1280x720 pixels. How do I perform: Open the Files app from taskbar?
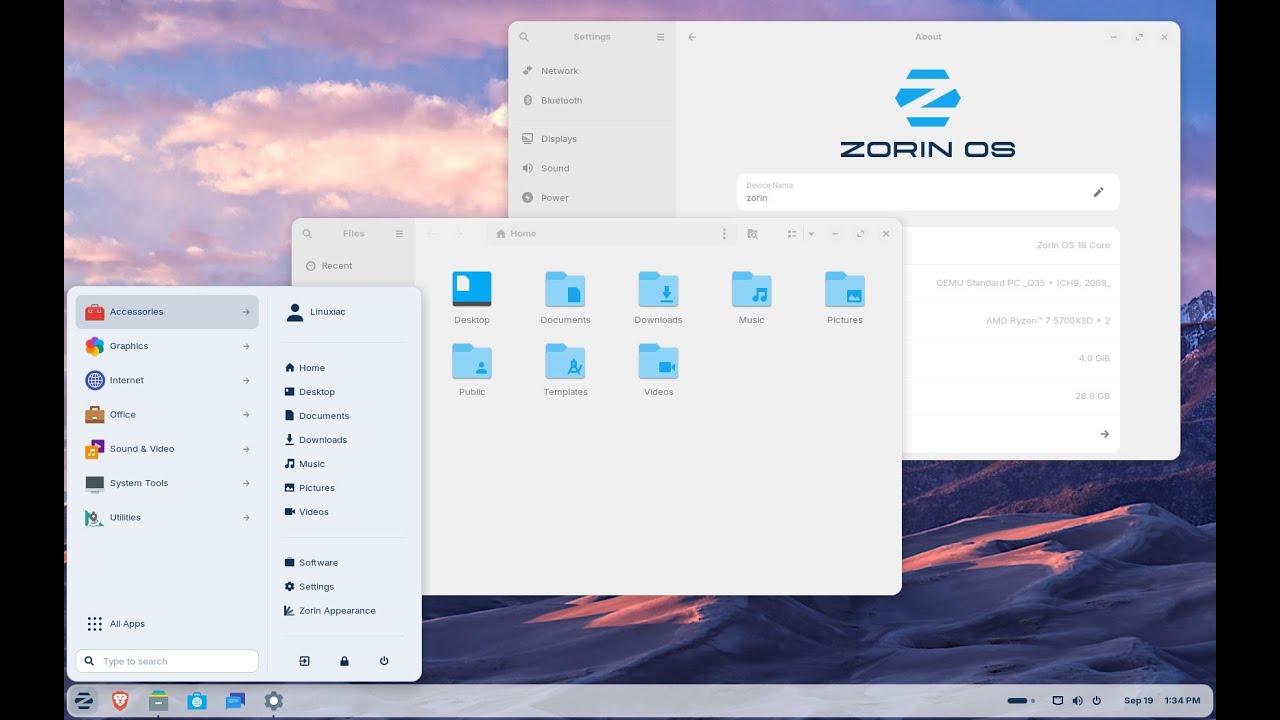(158, 701)
